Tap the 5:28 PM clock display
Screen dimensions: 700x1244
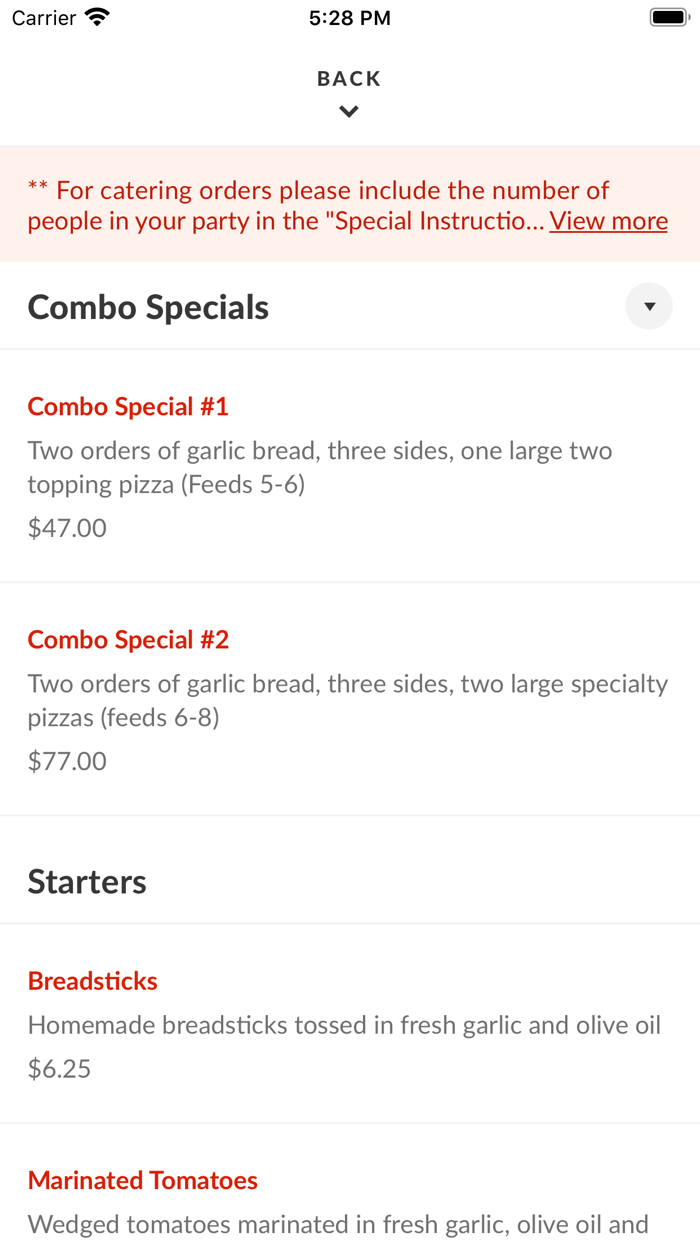tap(350, 17)
